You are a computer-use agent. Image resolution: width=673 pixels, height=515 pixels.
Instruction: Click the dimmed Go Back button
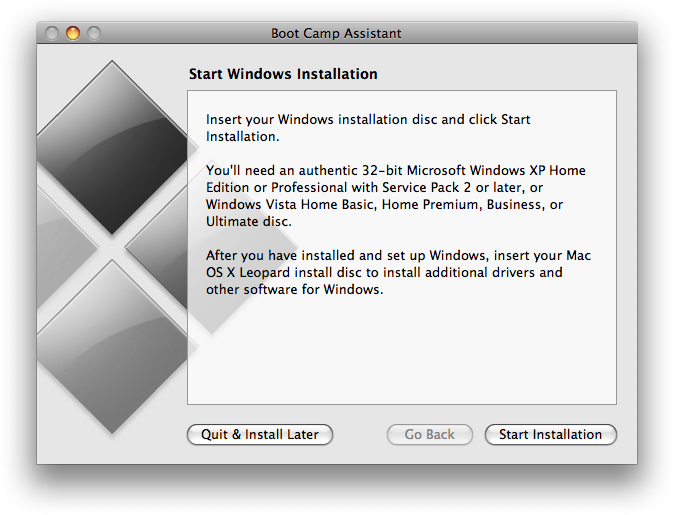click(x=430, y=434)
